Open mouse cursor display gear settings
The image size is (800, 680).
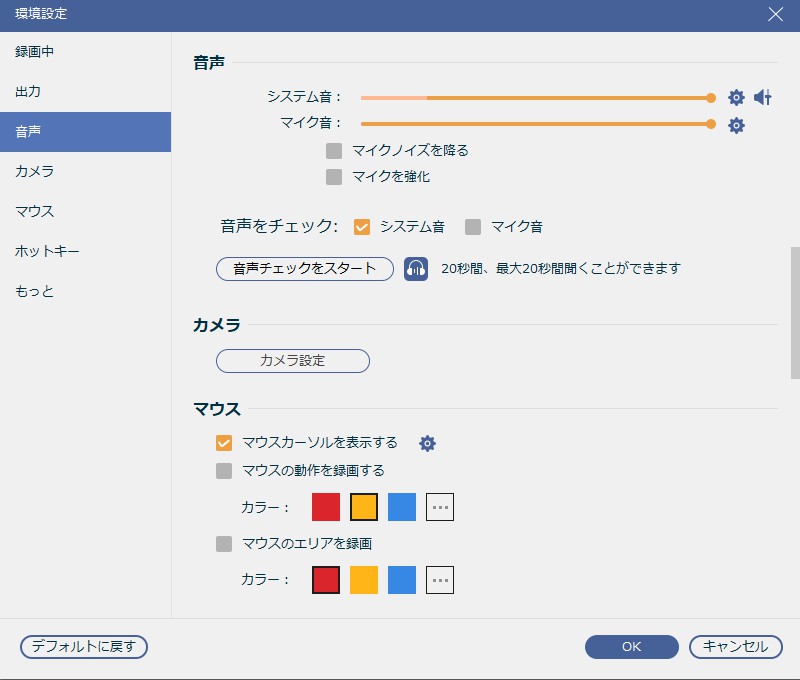click(x=428, y=441)
